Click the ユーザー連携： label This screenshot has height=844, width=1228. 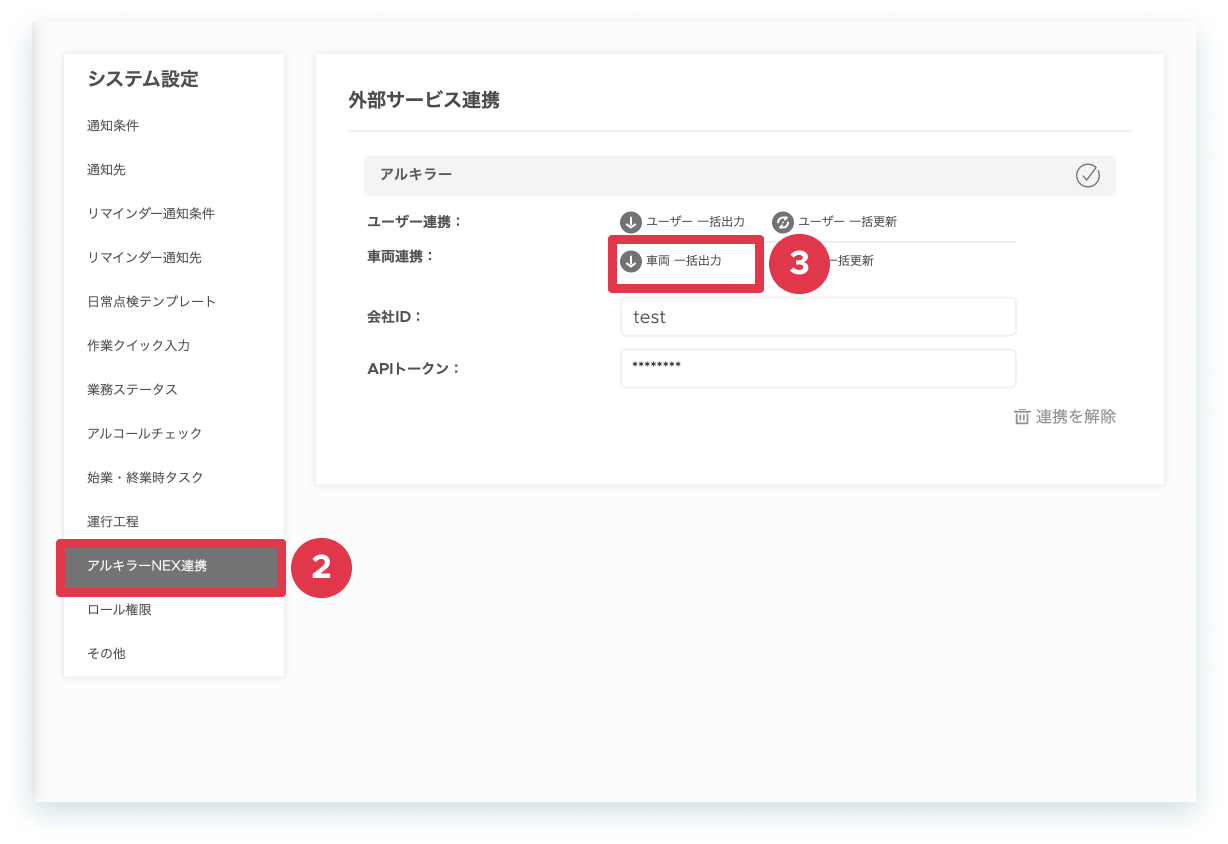415,221
